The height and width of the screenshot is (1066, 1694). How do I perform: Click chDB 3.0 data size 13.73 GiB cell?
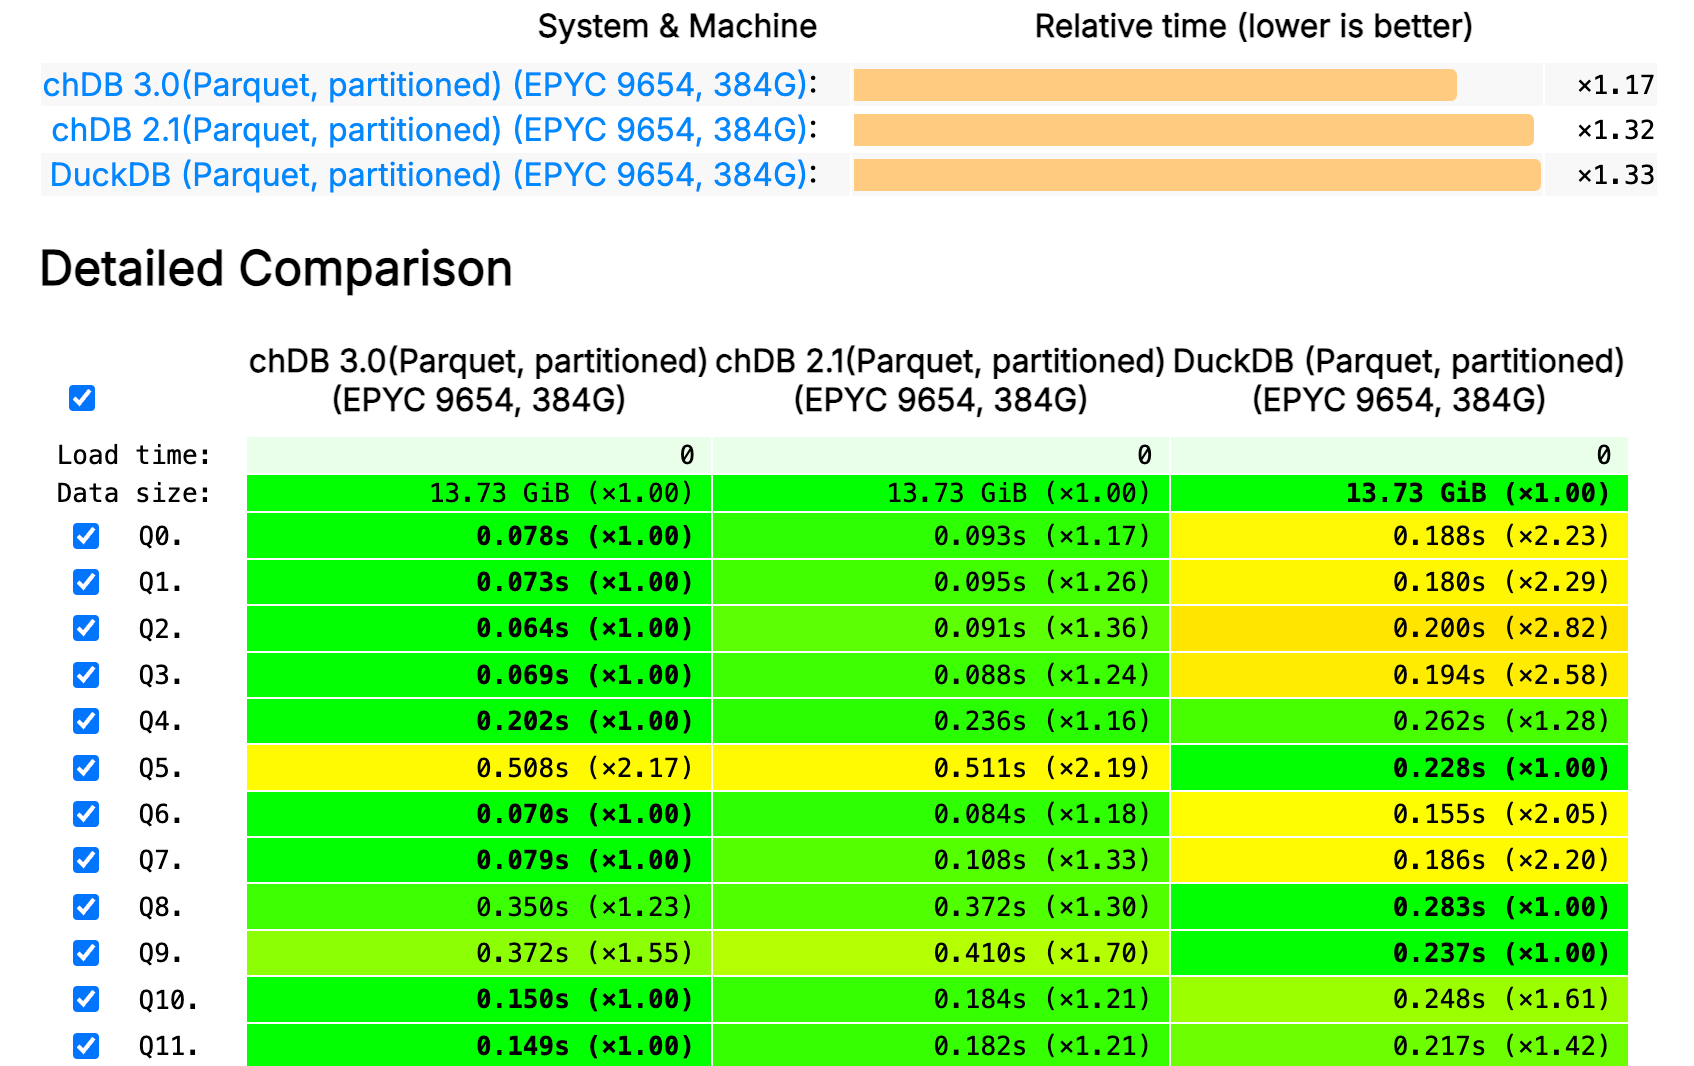click(479, 493)
